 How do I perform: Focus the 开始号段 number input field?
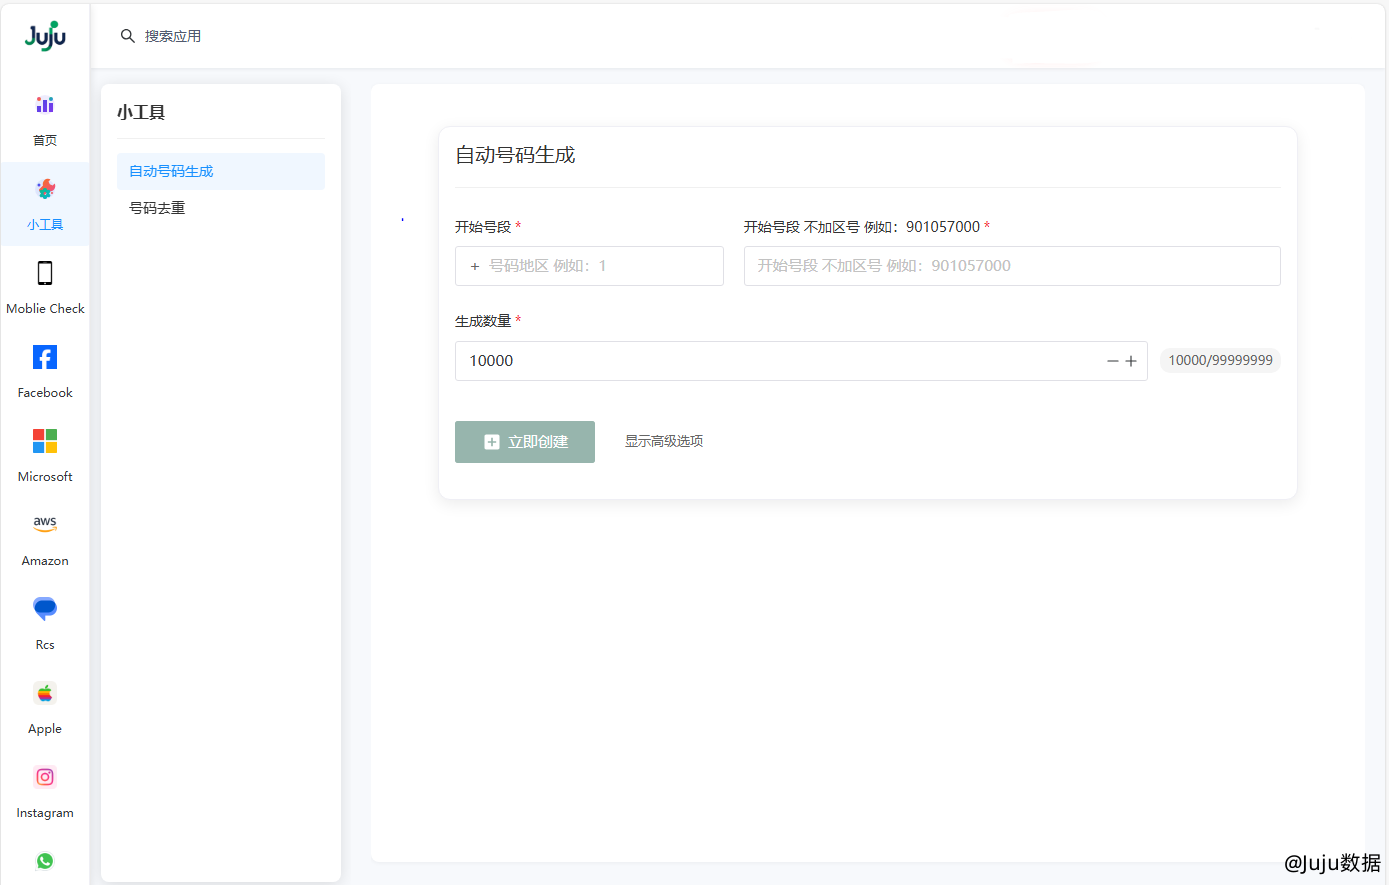(1011, 266)
